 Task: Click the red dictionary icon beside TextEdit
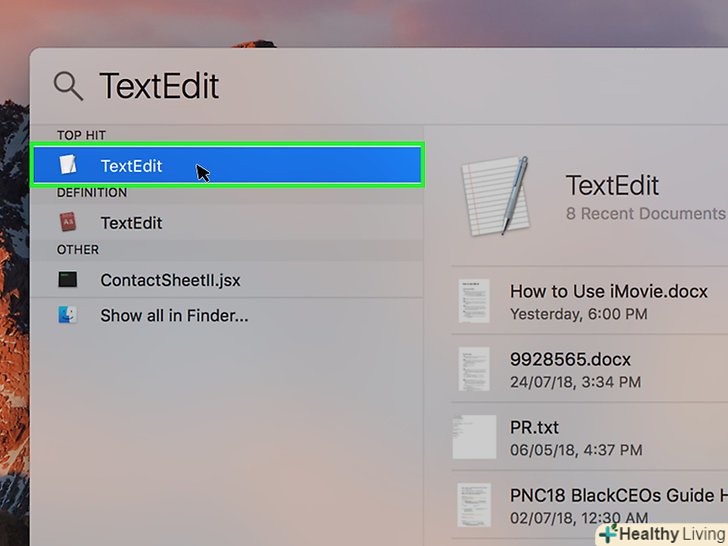pyautogui.click(x=68, y=222)
